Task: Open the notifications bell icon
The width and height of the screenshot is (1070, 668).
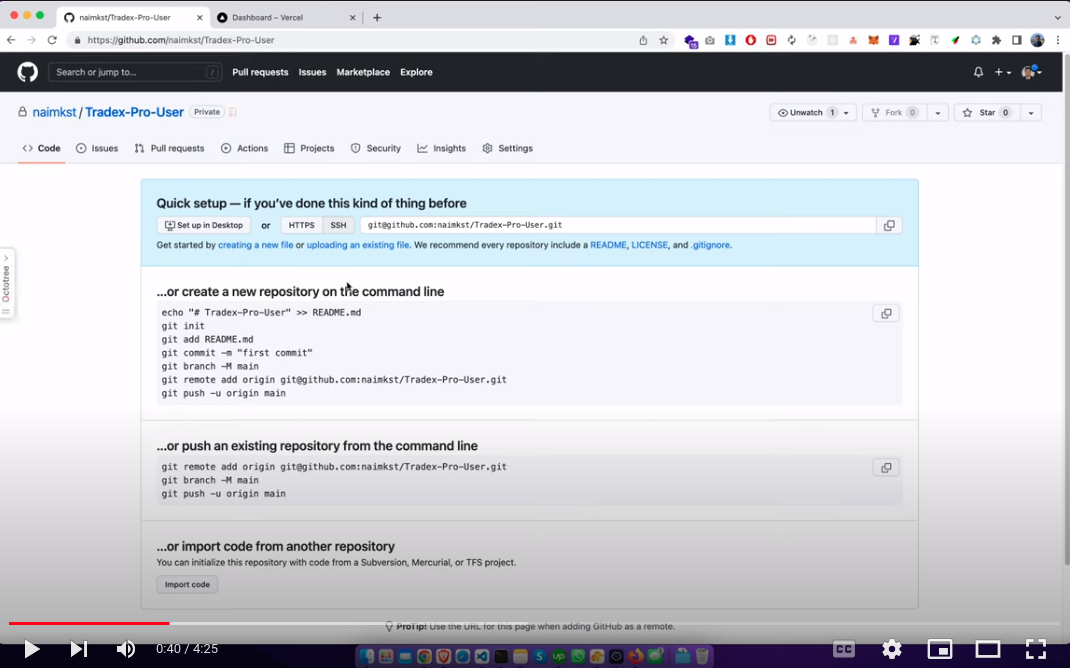Action: click(x=978, y=72)
